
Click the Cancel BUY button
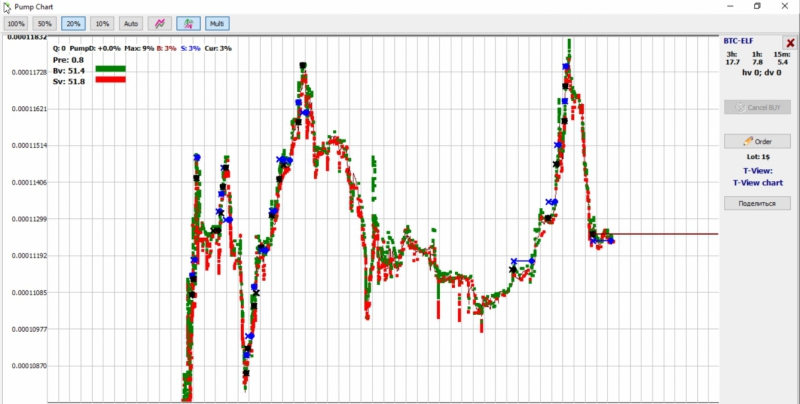757,108
